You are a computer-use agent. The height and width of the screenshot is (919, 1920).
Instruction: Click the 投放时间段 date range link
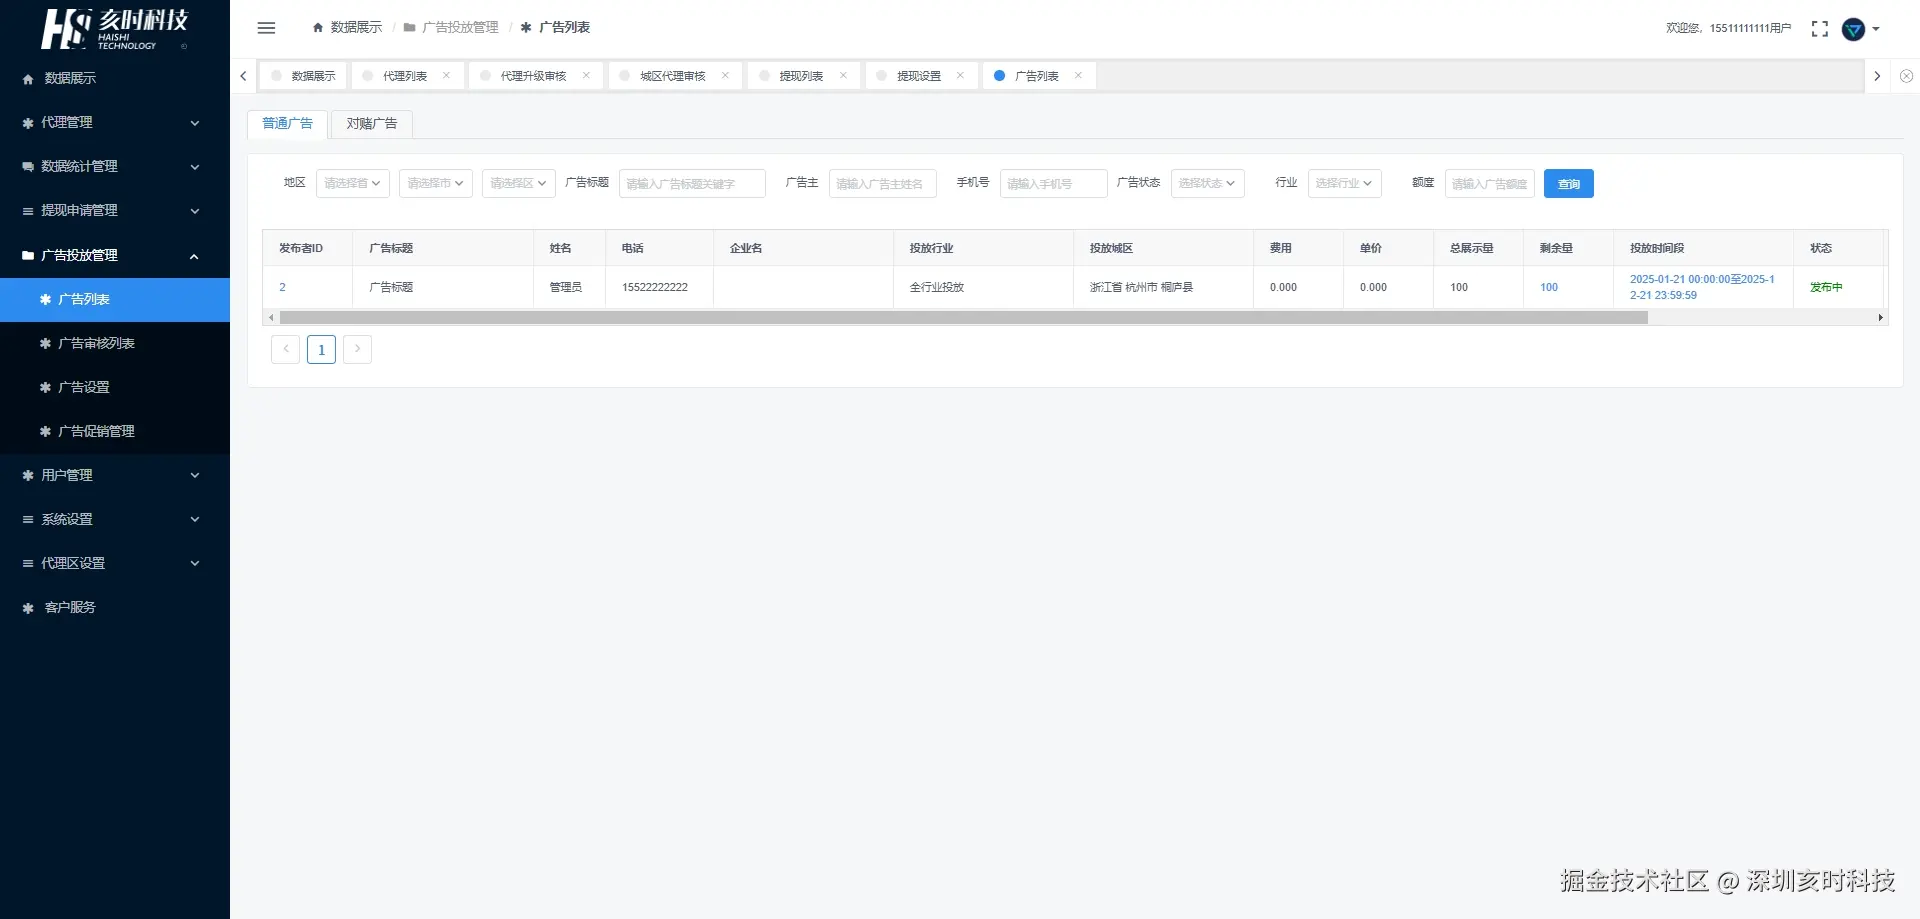click(1702, 287)
